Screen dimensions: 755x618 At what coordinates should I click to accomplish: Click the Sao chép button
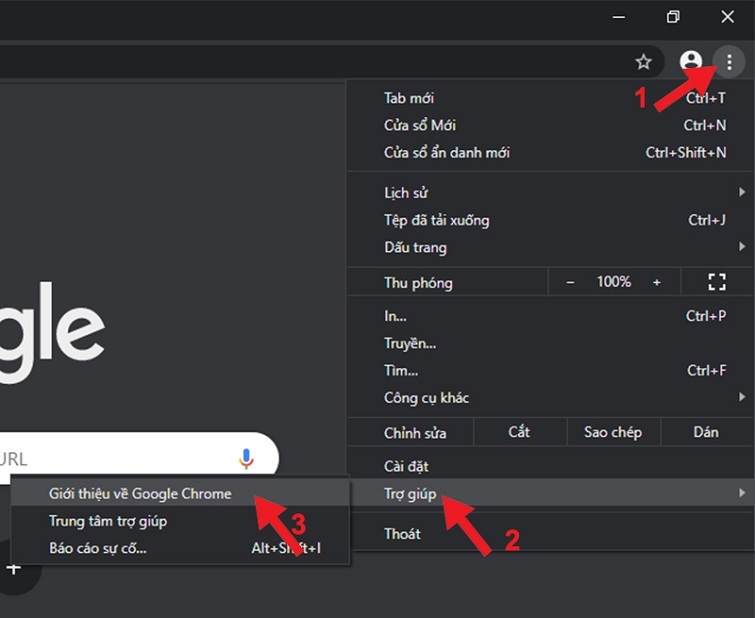pos(612,432)
